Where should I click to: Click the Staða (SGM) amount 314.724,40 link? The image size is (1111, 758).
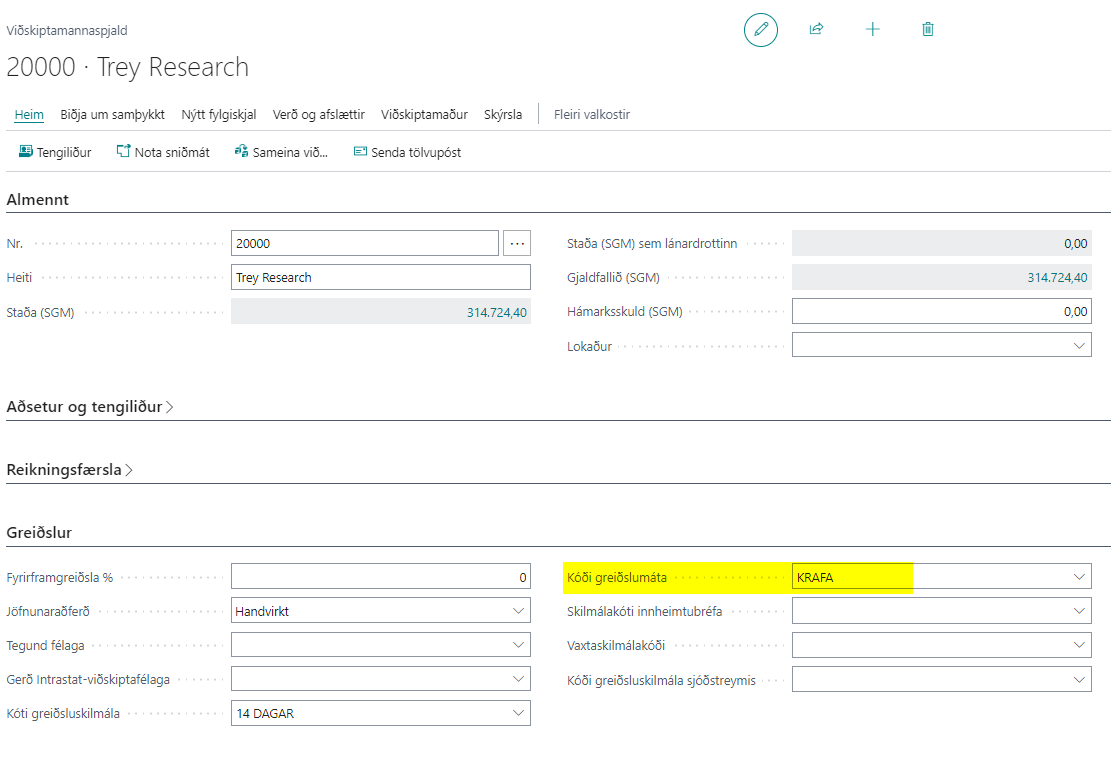tap(497, 312)
